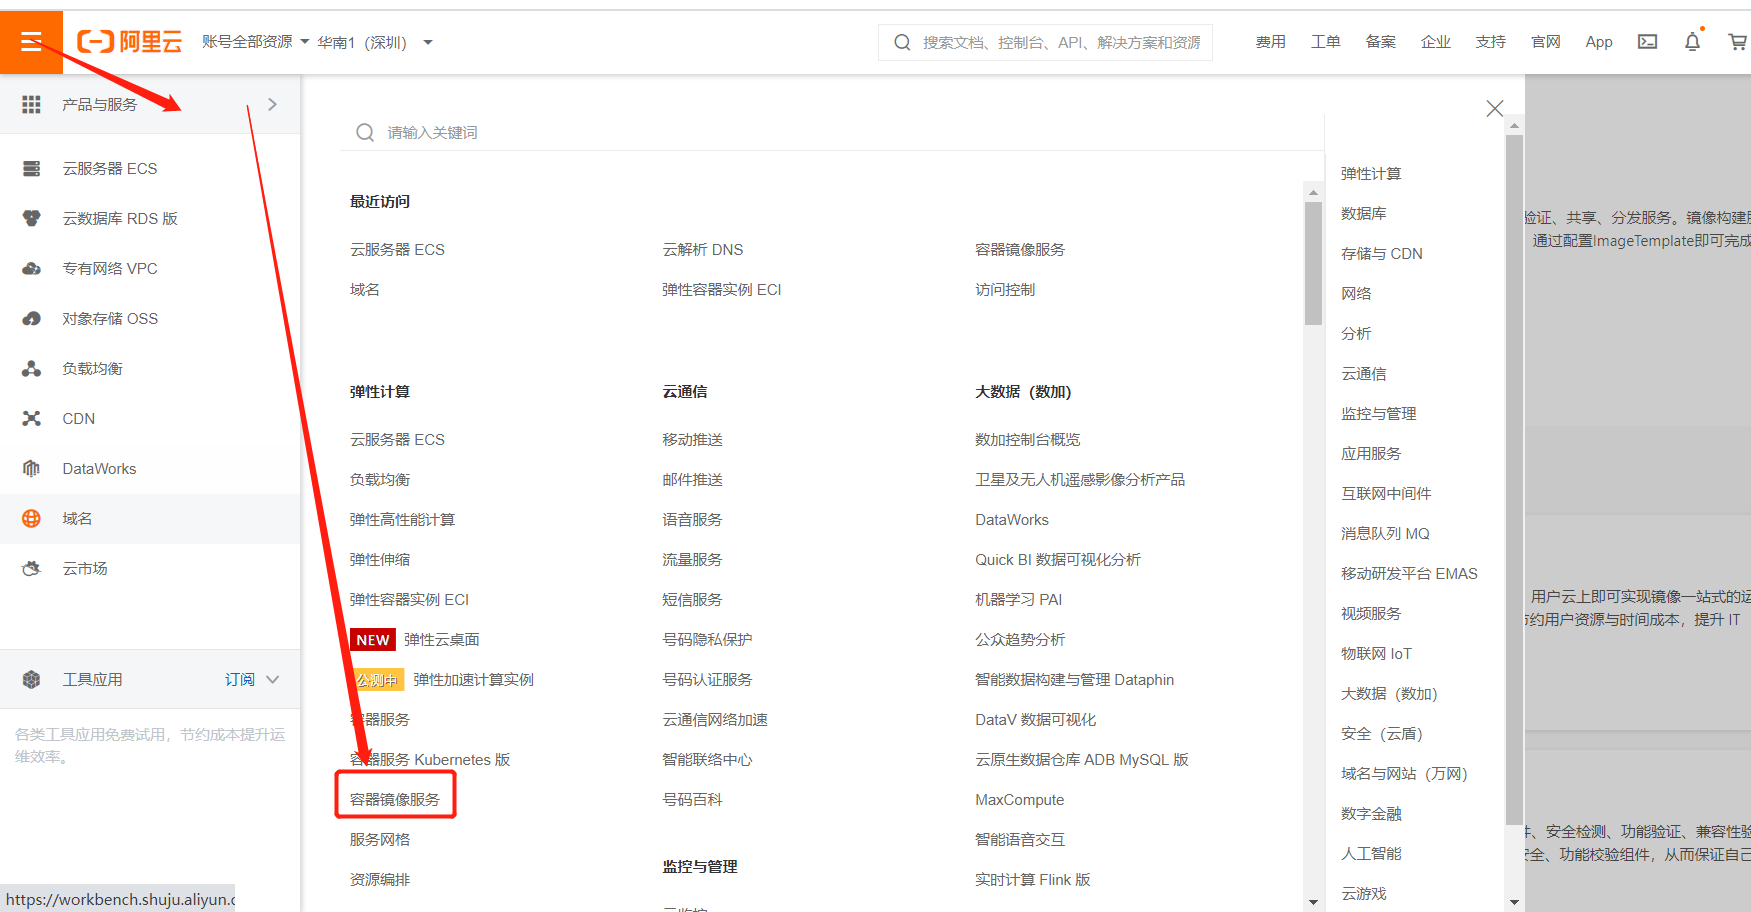Click the keyword search magnifier in panel
The width and height of the screenshot is (1751, 912).
click(x=365, y=133)
